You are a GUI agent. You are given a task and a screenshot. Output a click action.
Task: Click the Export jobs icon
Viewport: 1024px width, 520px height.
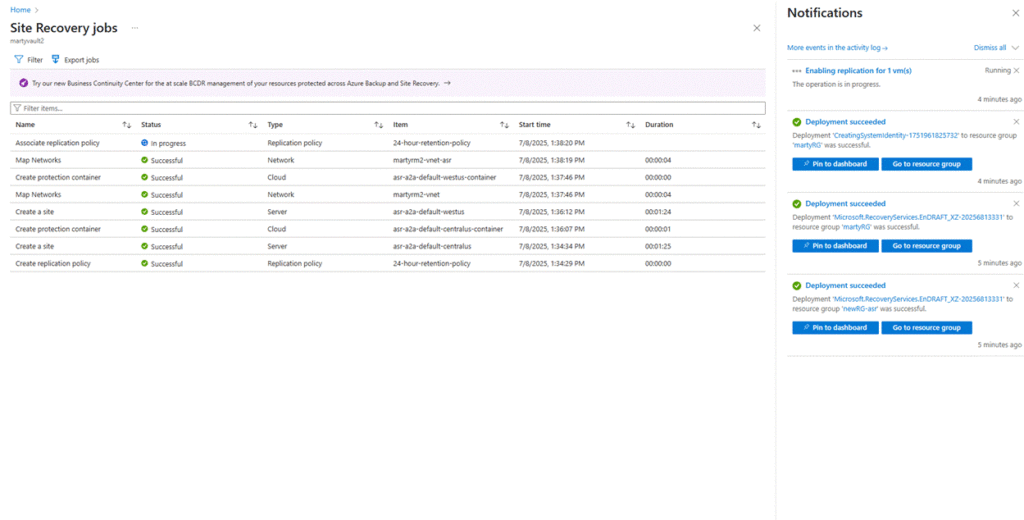pyautogui.click(x=56, y=60)
